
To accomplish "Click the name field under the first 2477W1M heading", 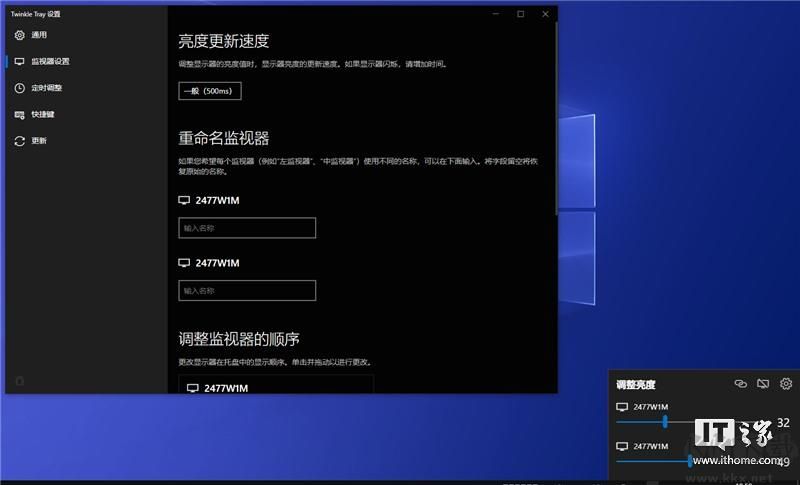I will (247, 228).
